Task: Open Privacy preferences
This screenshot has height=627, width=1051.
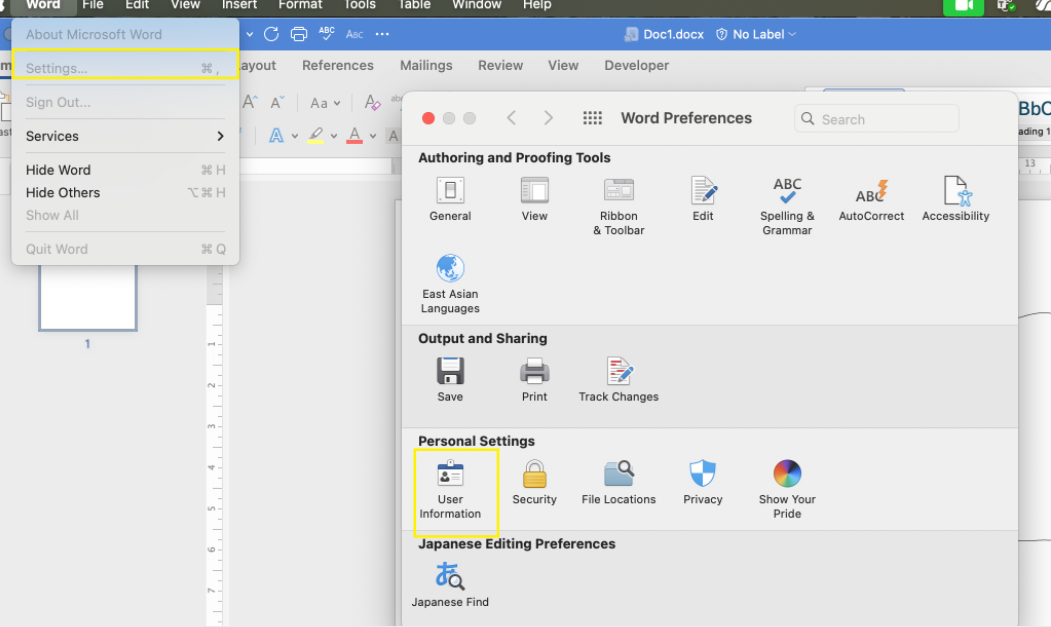Action: (702, 482)
